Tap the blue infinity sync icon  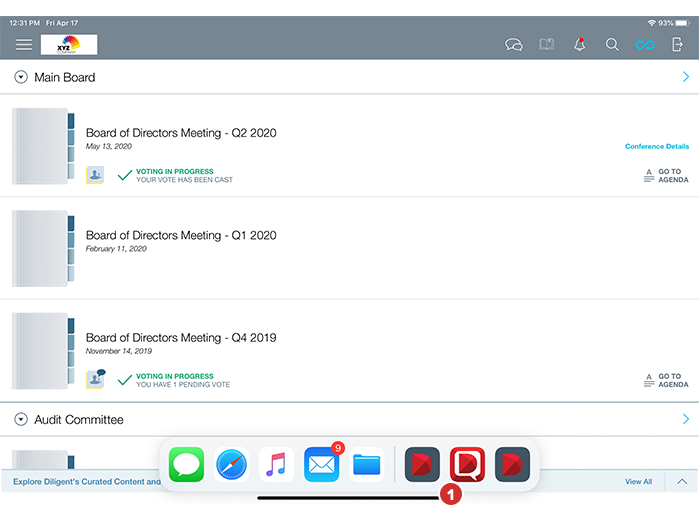645,45
